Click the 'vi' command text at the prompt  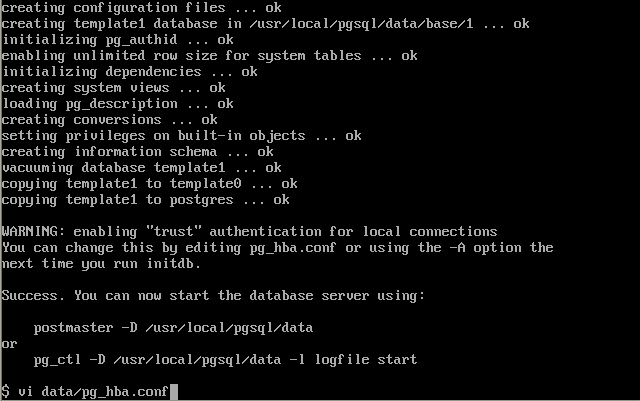point(25,392)
